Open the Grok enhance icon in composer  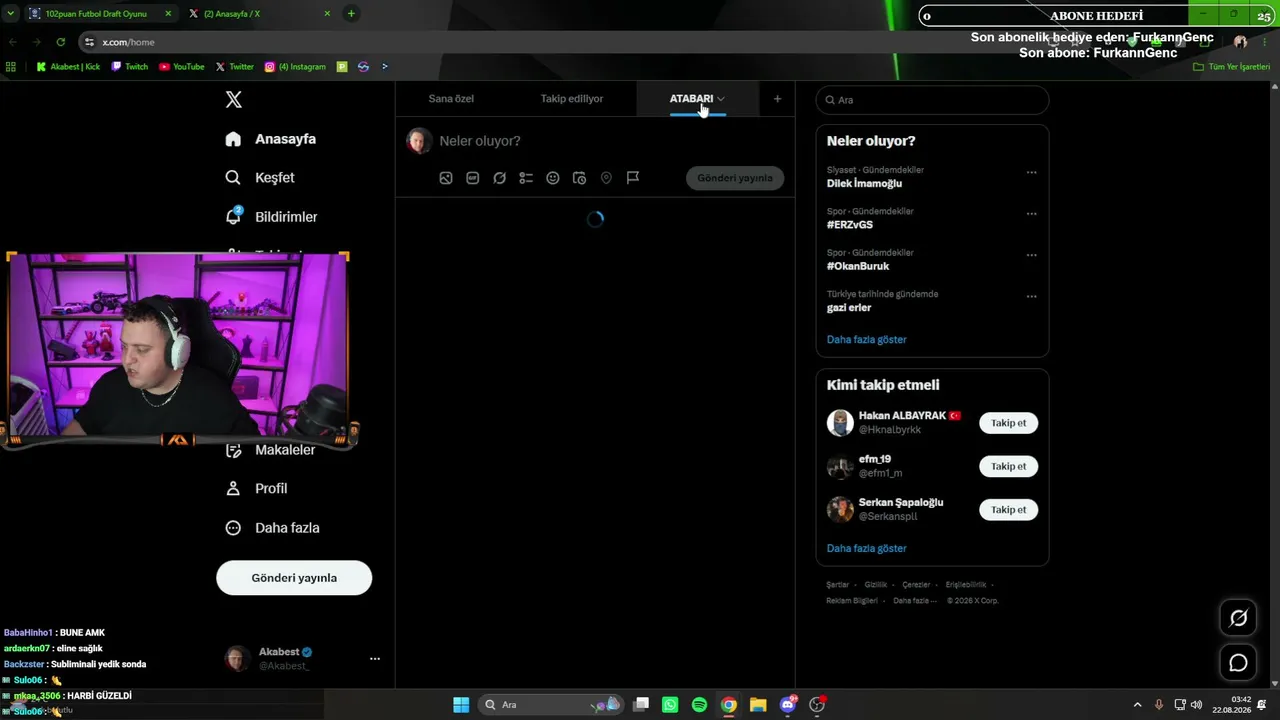pyautogui.click(x=500, y=178)
